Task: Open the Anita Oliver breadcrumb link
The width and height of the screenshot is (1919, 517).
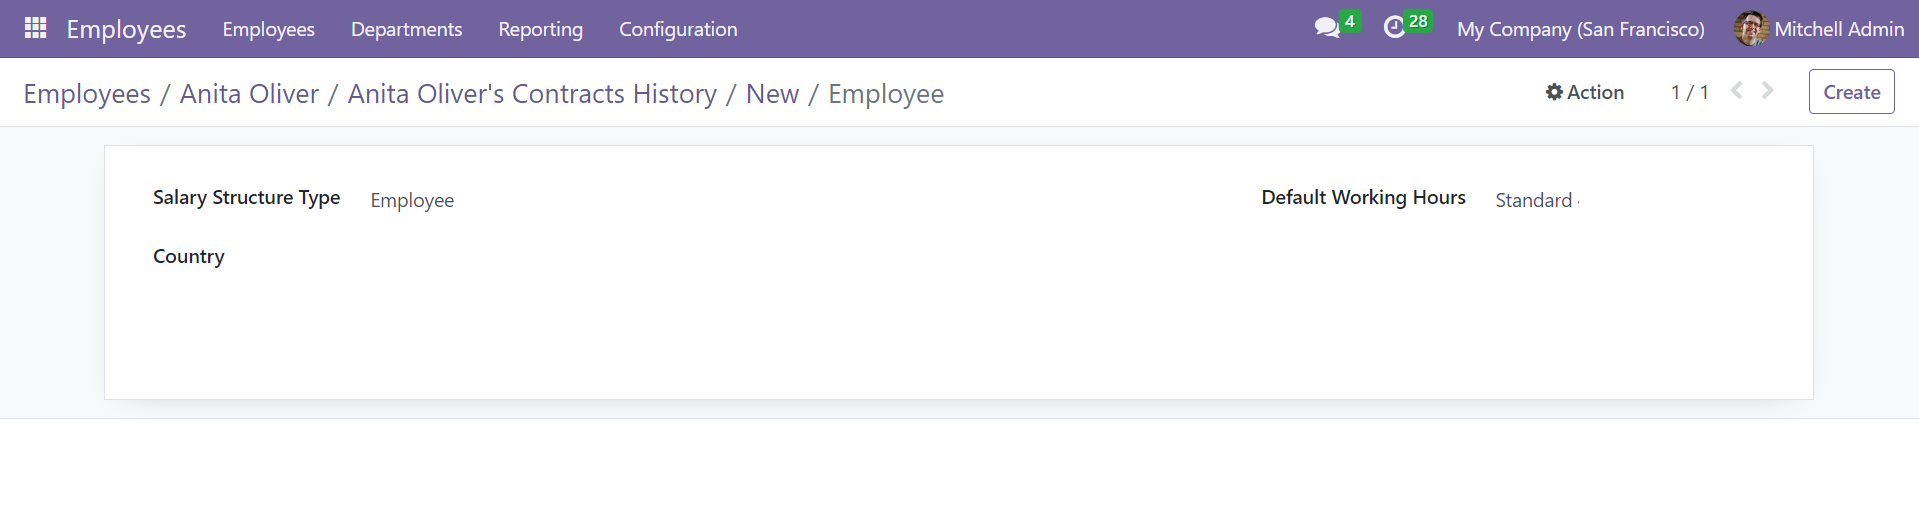Action: (249, 93)
